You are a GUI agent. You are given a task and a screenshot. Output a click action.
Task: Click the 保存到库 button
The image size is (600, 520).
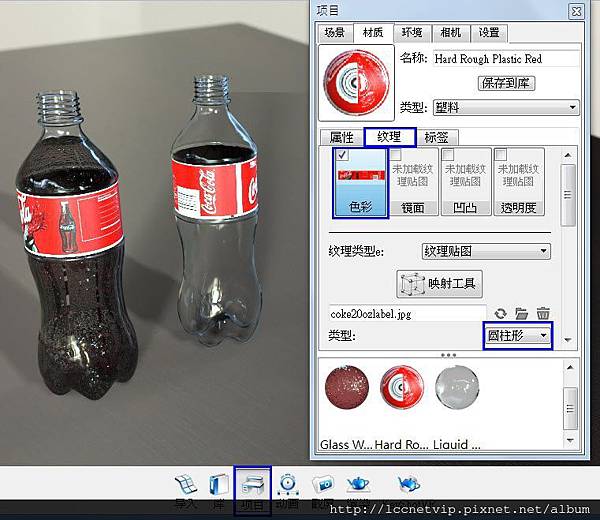(x=506, y=83)
